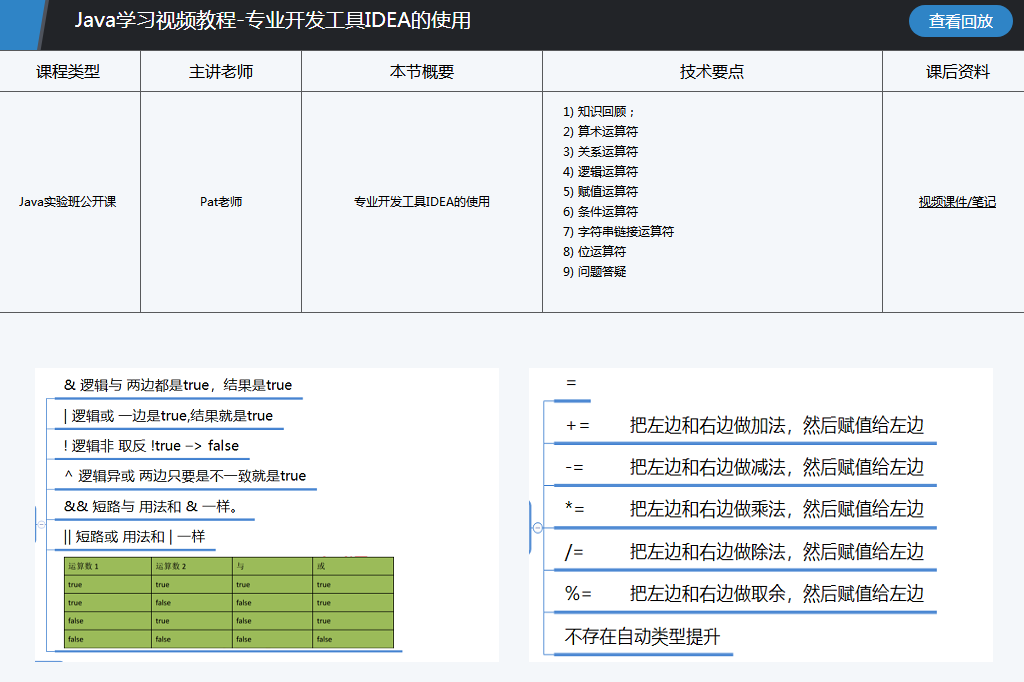The height and width of the screenshot is (682, 1024).
Task: Collapse the assignment operators mind map node
Action: tap(538, 527)
